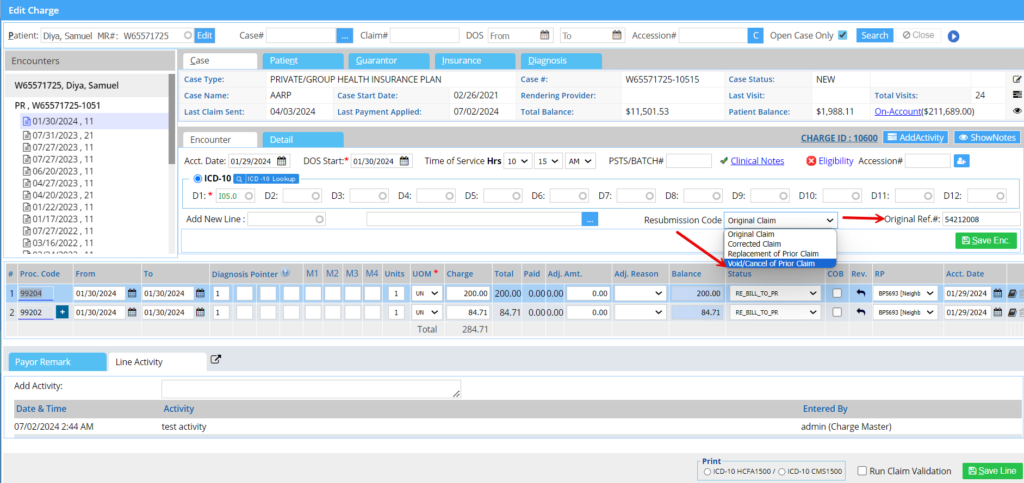Screen dimensions: 1024x483
Task: Click the reverse arrow for line 1
Action: [860, 293]
